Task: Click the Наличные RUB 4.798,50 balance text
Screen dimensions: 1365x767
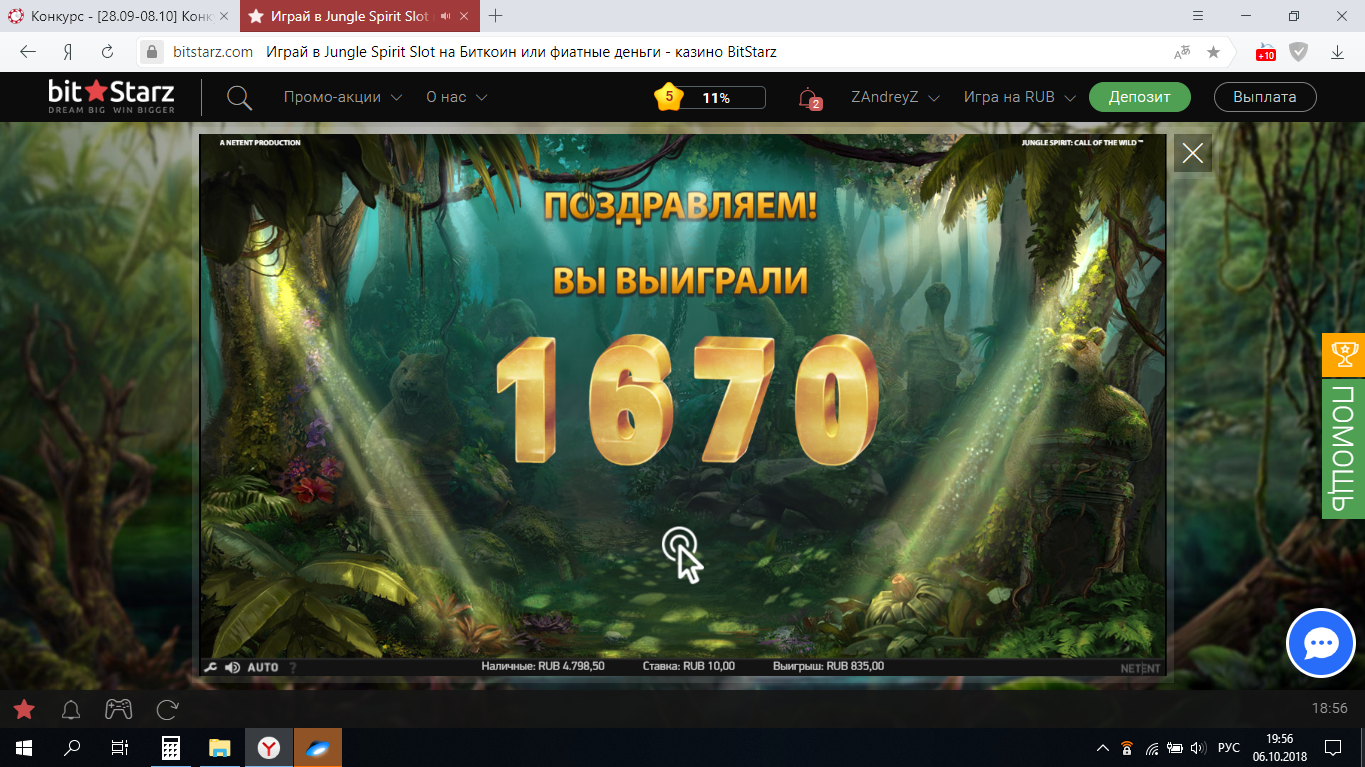Action: click(543, 666)
